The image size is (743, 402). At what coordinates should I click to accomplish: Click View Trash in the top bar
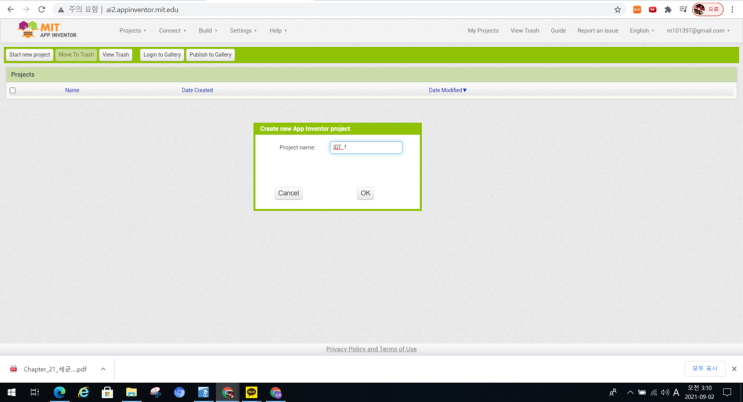point(525,30)
